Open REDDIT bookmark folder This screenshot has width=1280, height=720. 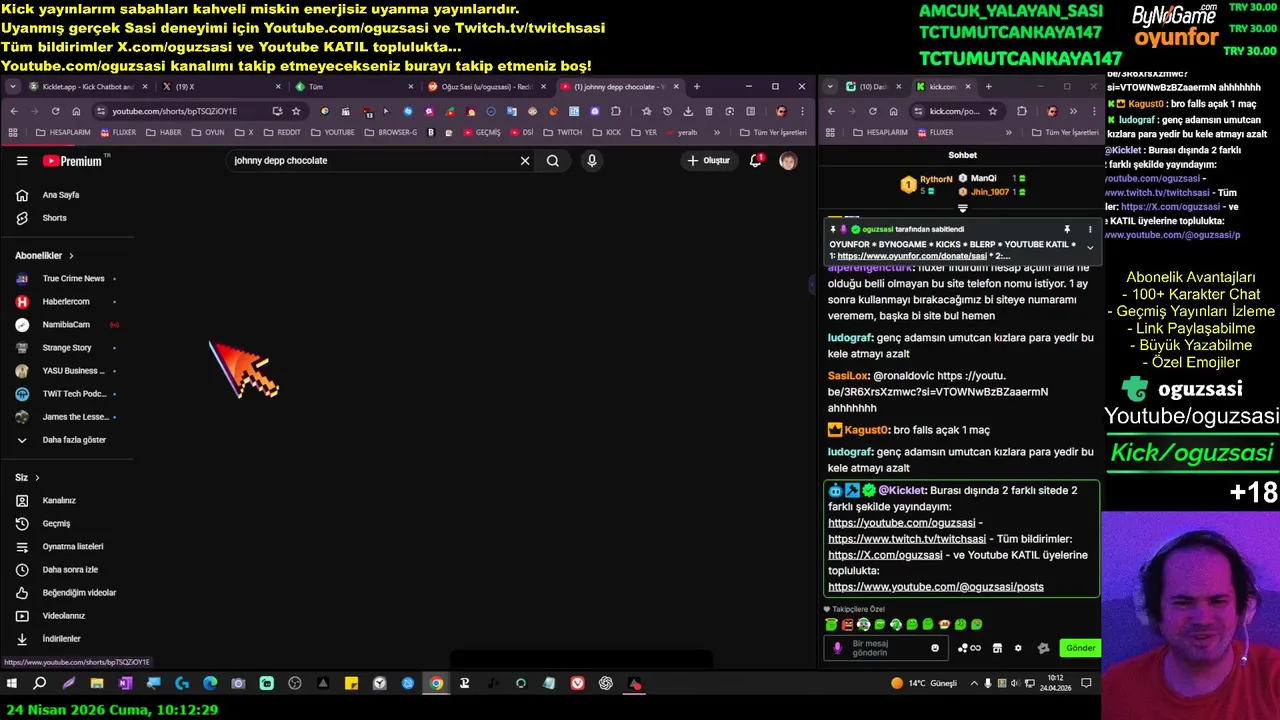[x=283, y=132]
